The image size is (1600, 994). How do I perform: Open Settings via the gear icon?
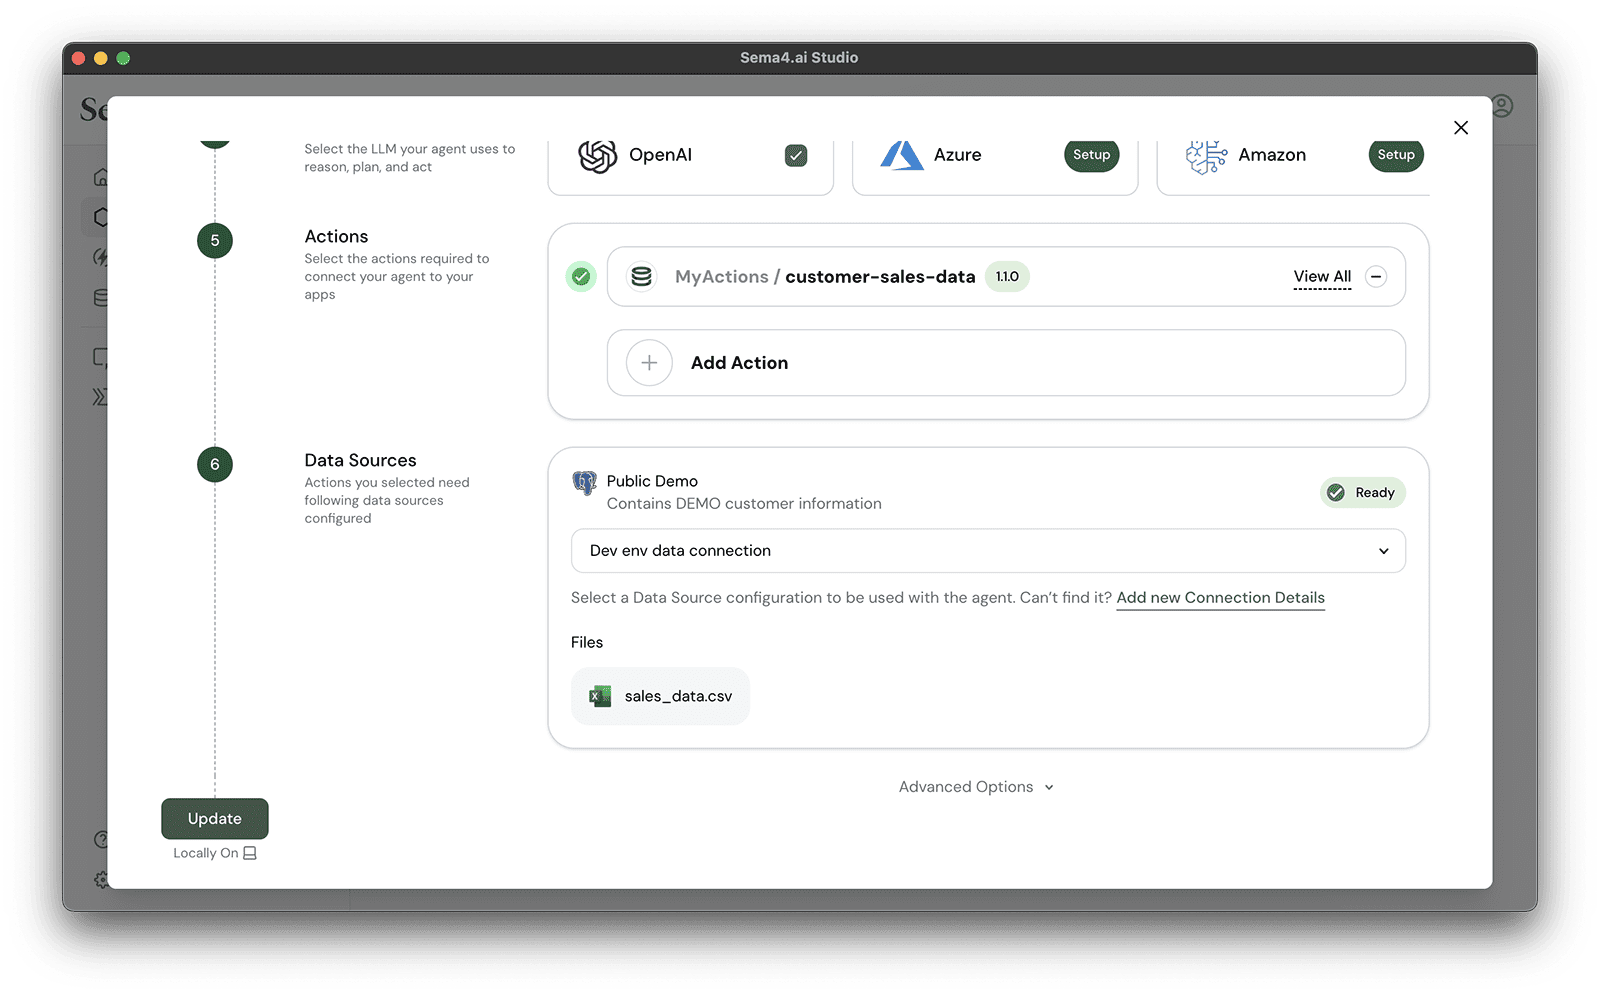[102, 880]
